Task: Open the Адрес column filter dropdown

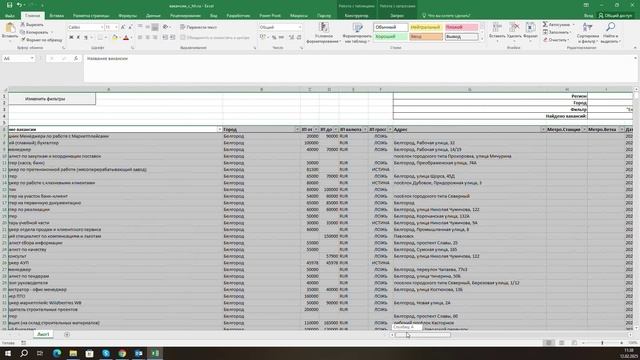Action: click(x=543, y=129)
